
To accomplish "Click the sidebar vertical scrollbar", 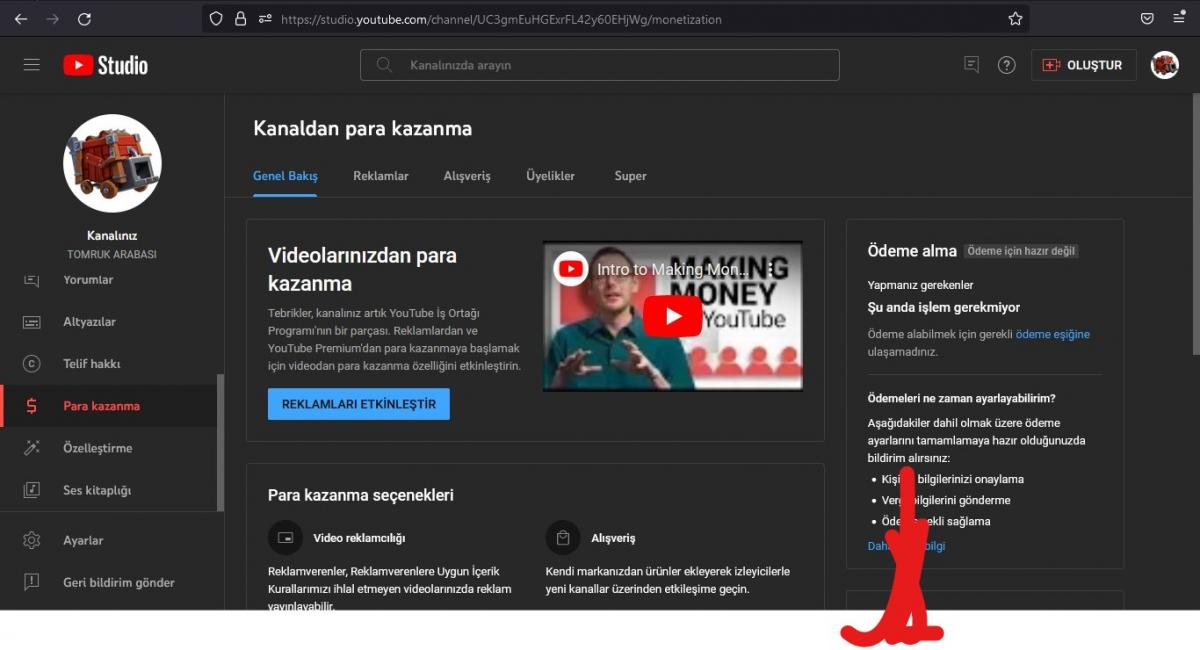I will coord(220,443).
